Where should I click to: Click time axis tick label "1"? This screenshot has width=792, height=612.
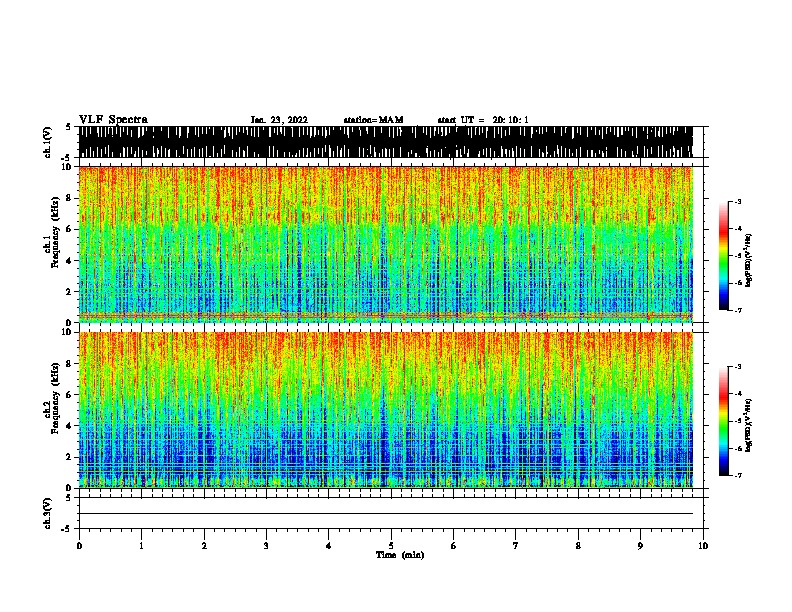[x=141, y=546]
